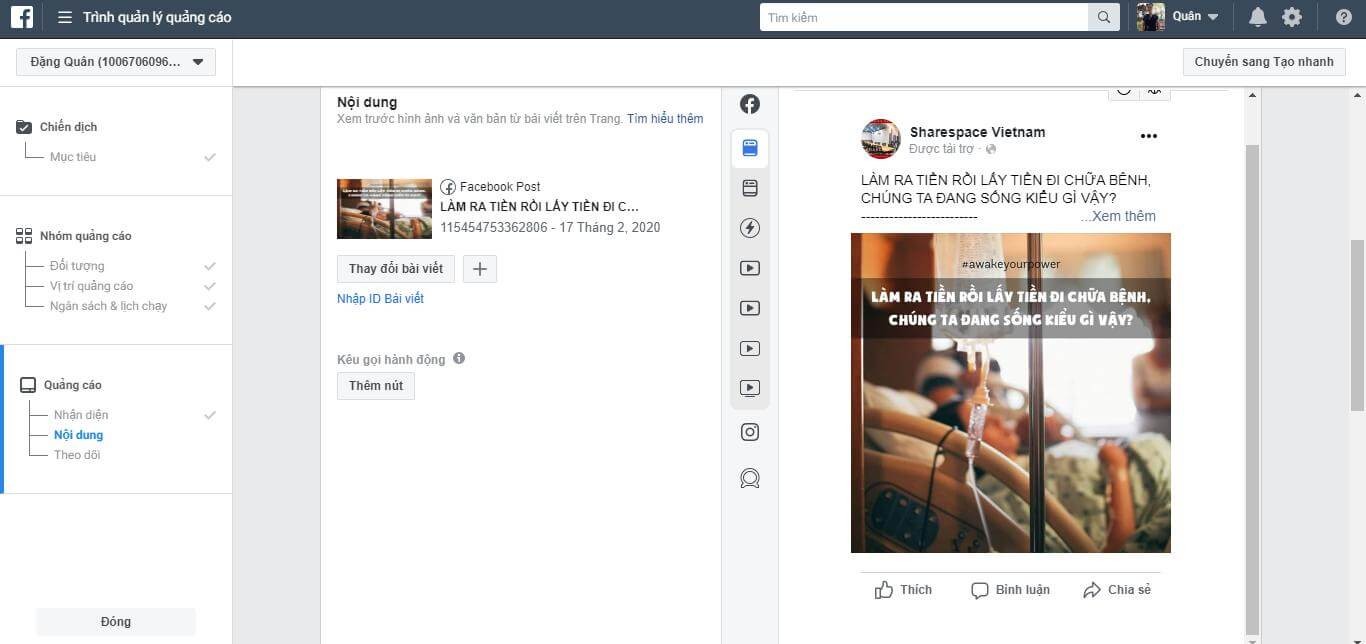Image resolution: width=1366 pixels, height=644 pixels.
Task: Open the Tìm hiểu thêm link
Action: pyautogui.click(x=665, y=118)
